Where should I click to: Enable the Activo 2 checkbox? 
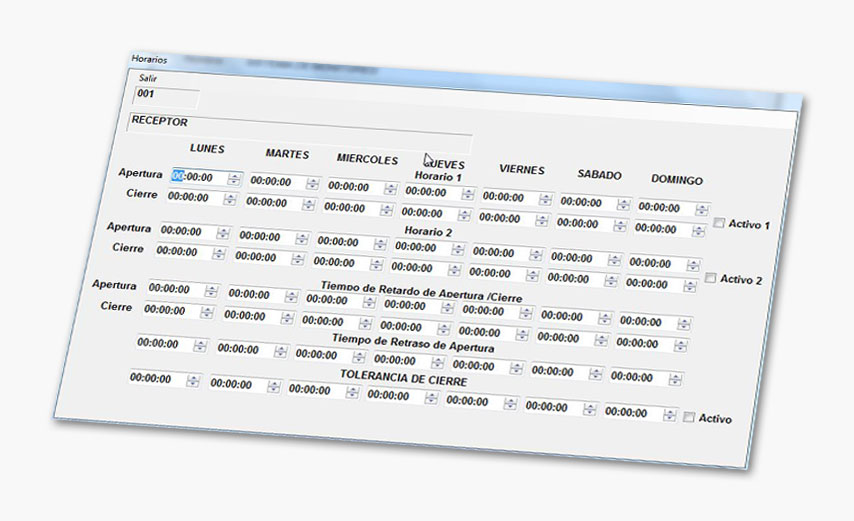(x=710, y=278)
